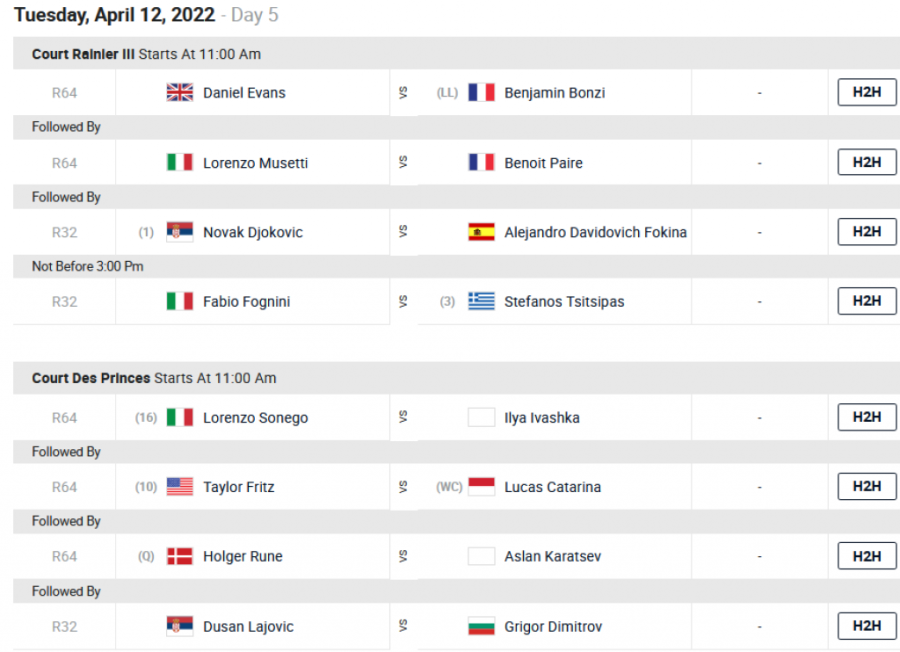This screenshot has width=900, height=652.
Task: Click the Bulgarian flag by Grigor Dimitrov
Action: [x=481, y=626]
